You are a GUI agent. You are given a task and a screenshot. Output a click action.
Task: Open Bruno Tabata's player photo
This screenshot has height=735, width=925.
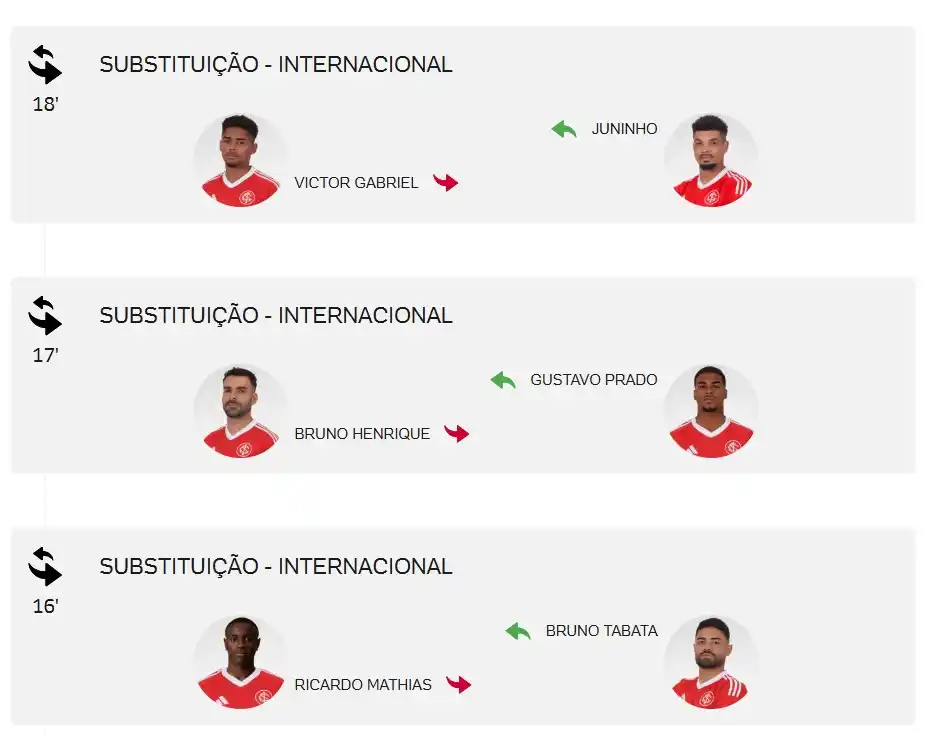click(711, 662)
